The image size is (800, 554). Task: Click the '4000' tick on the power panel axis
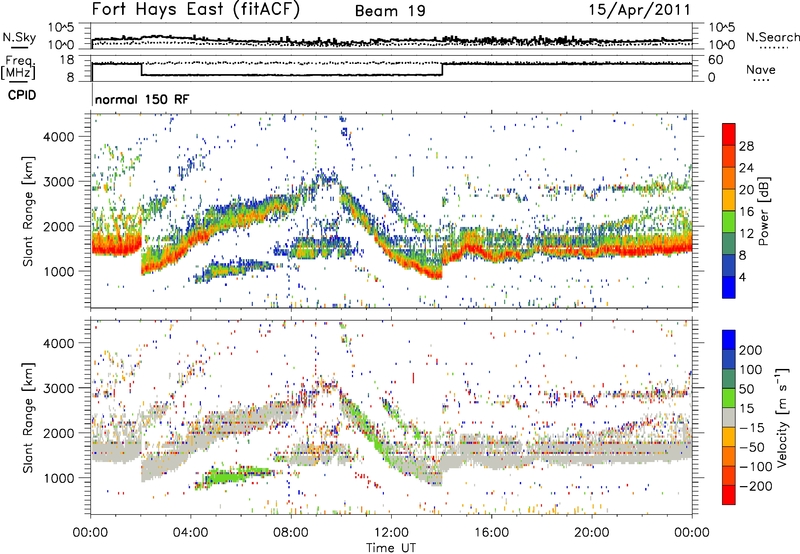coord(58,137)
